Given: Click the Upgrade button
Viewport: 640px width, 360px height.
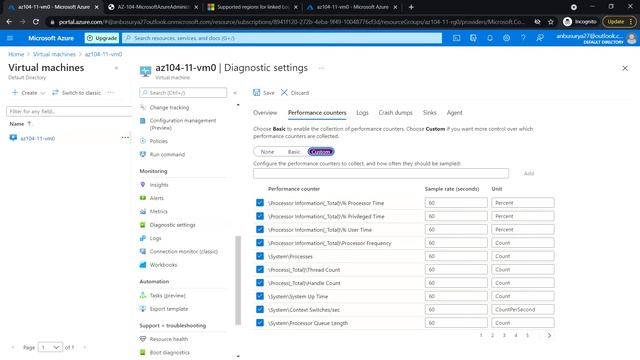Looking at the screenshot, I should [102, 38].
